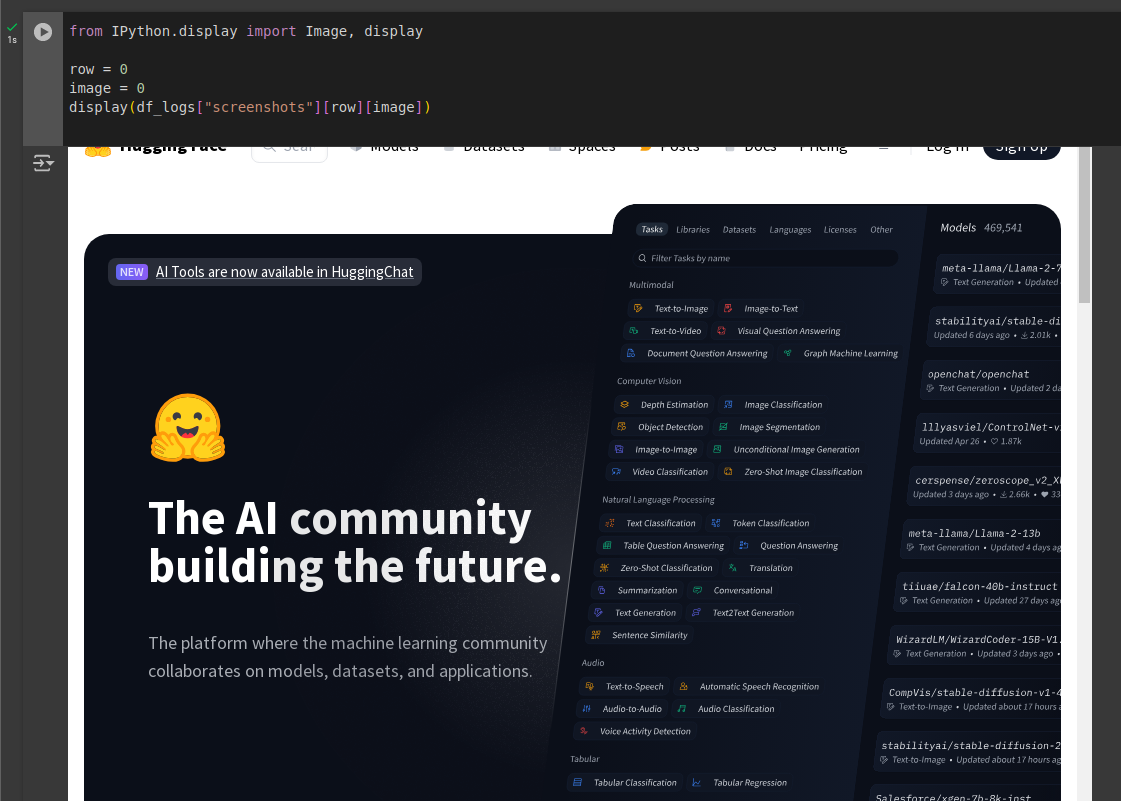Click the Multimodal section label
Image resolution: width=1121 pixels, height=801 pixels.
[651, 285]
